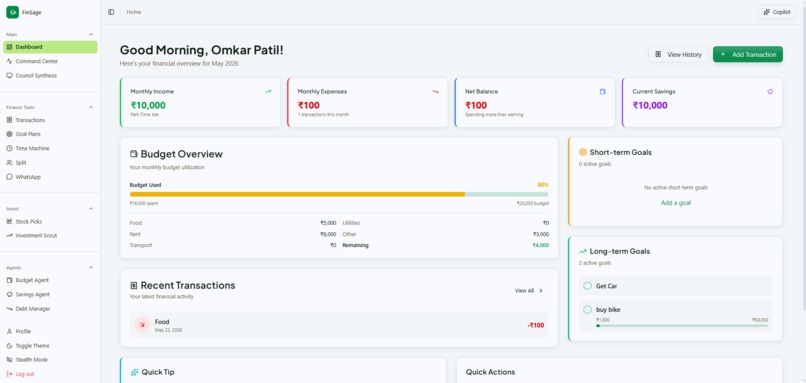Click the Profile user icon
This screenshot has width=806, height=383.
[9, 332]
